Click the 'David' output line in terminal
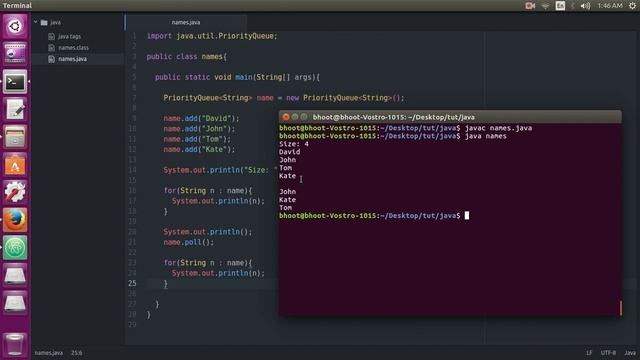Screen dimensions: 640x360 tap(289, 152)
